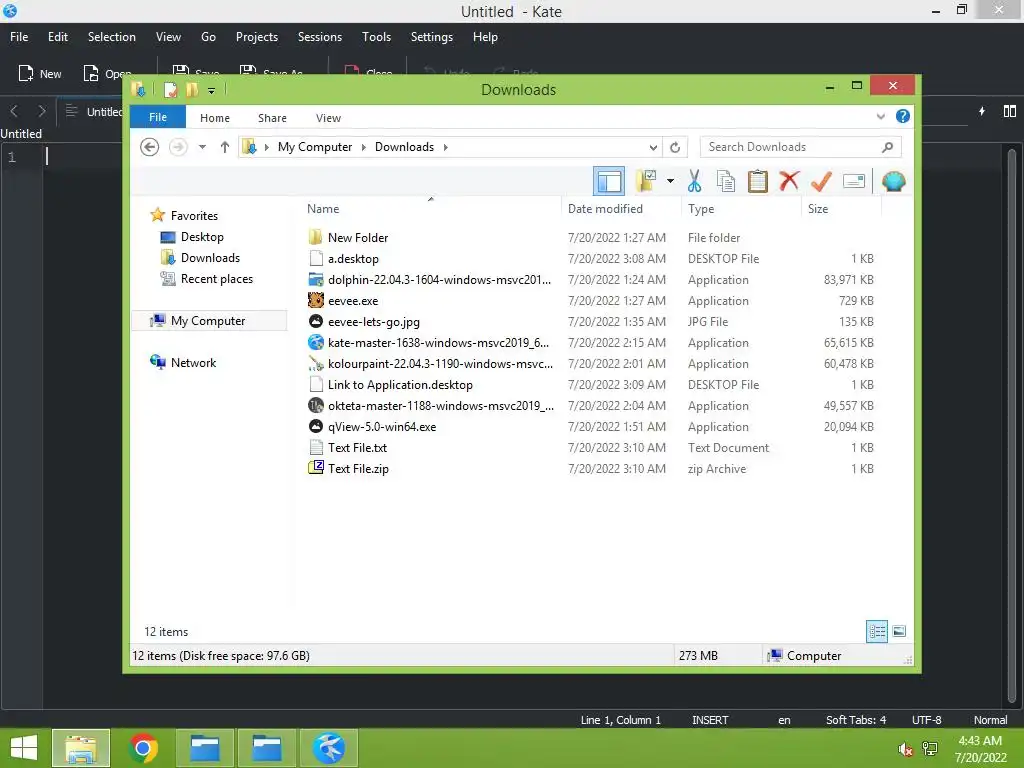Open quick access toolbar customize dropdown
The width and height of the screenshot is (1024, 768).
coord(212,90)
